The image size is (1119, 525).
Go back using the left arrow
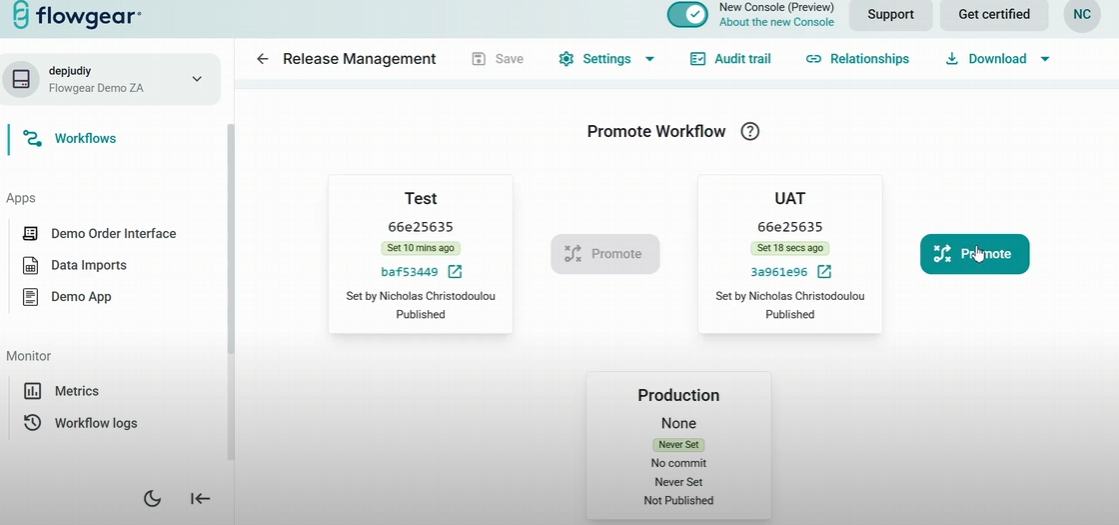(x=263, y=58)
